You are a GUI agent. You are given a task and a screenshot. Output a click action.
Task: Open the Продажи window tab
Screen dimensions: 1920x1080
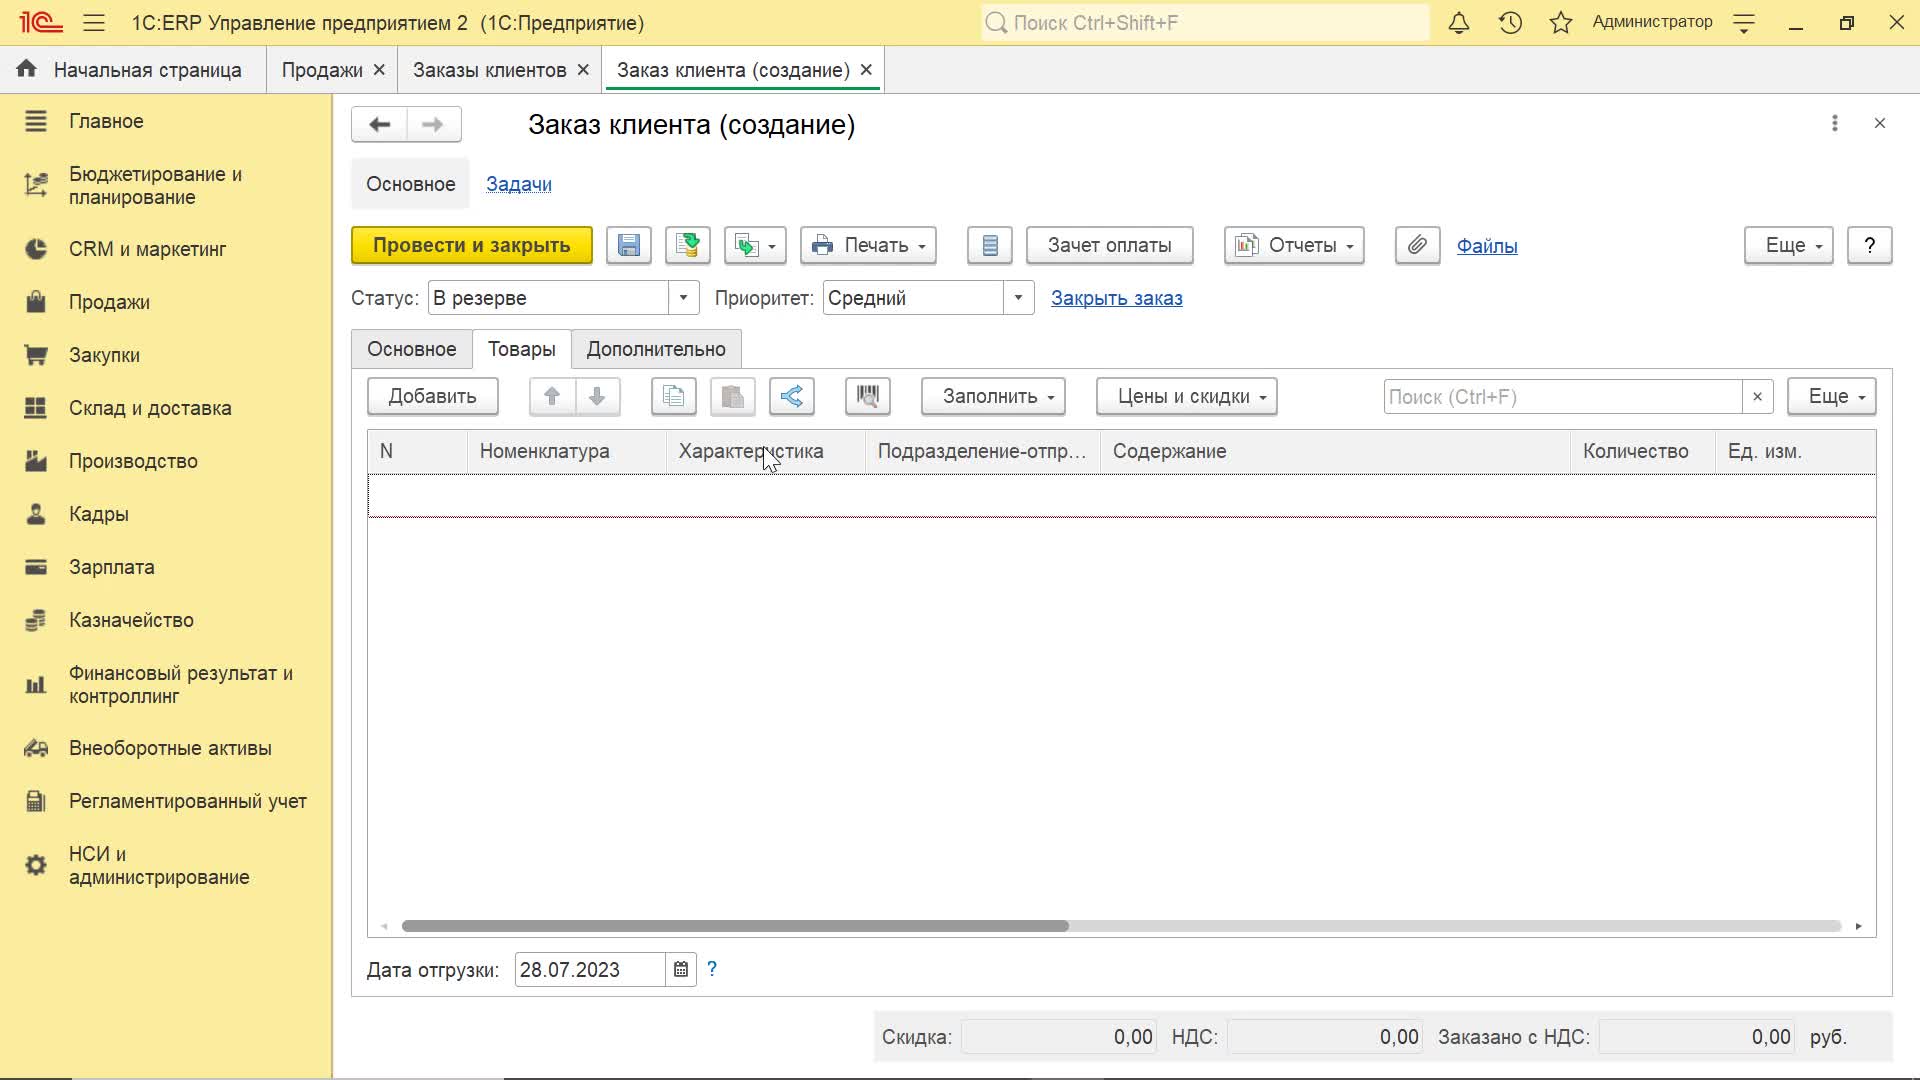[322, 70]
